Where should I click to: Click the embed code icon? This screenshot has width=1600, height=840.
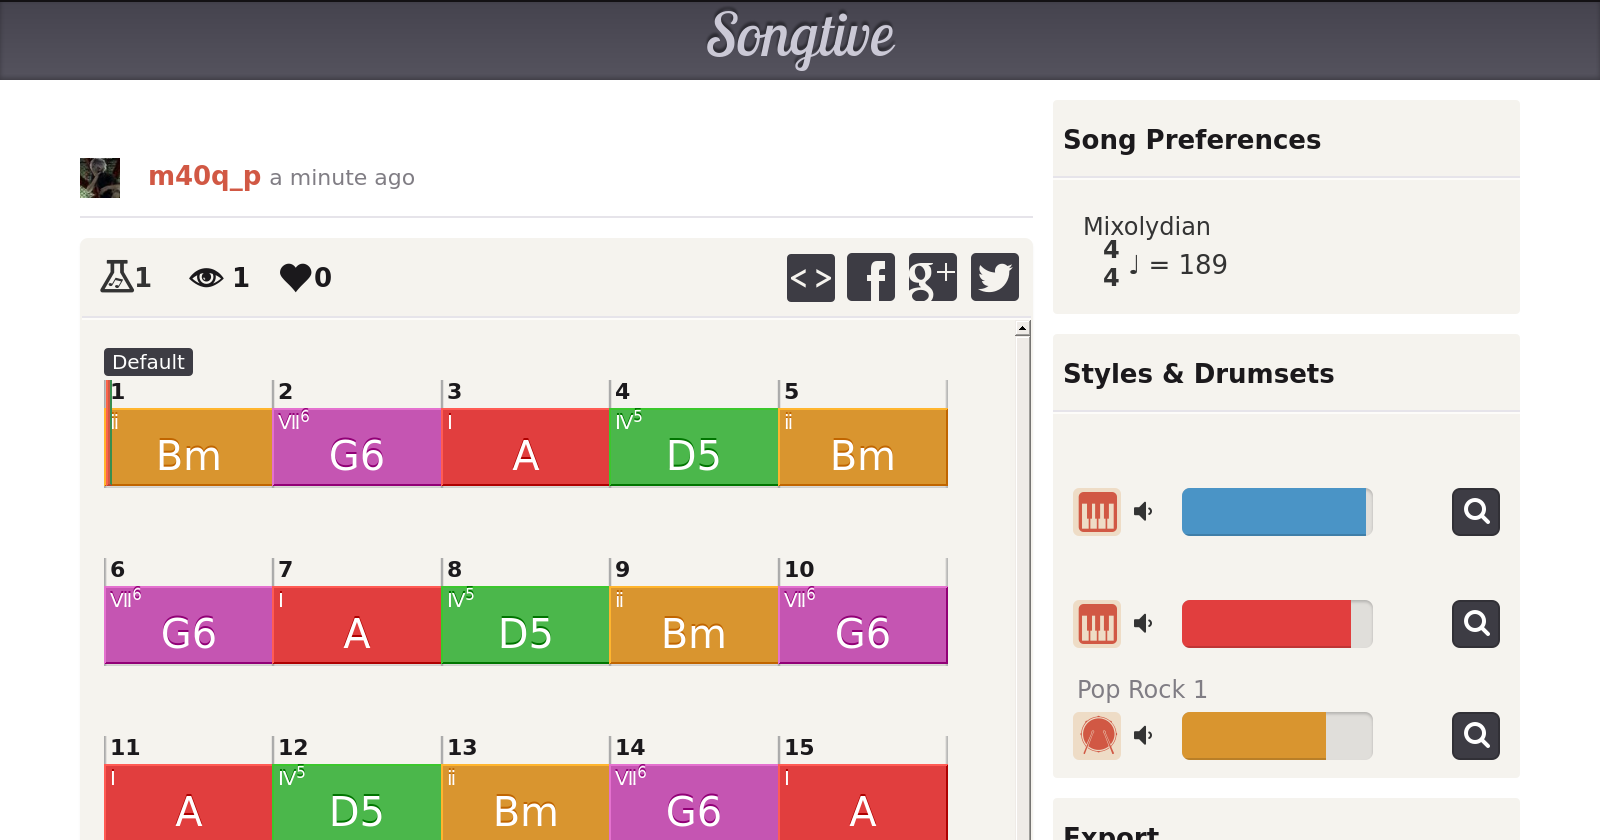(x=810, y=277)
